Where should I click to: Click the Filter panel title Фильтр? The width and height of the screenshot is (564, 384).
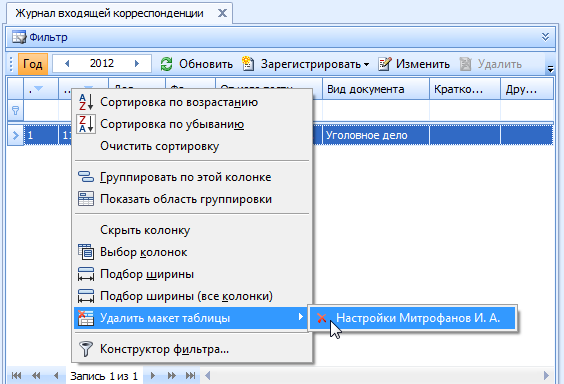pyautogui.click(x=48, y=37)
